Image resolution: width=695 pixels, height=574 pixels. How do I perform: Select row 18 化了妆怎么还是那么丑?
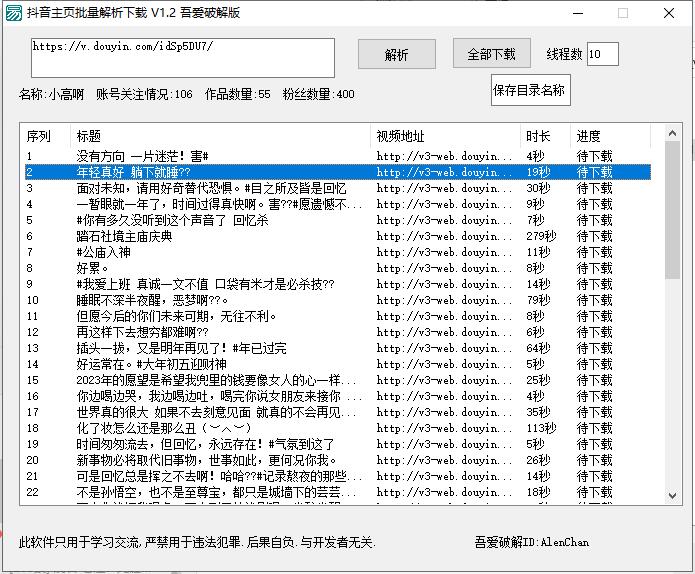coord(338,428)
